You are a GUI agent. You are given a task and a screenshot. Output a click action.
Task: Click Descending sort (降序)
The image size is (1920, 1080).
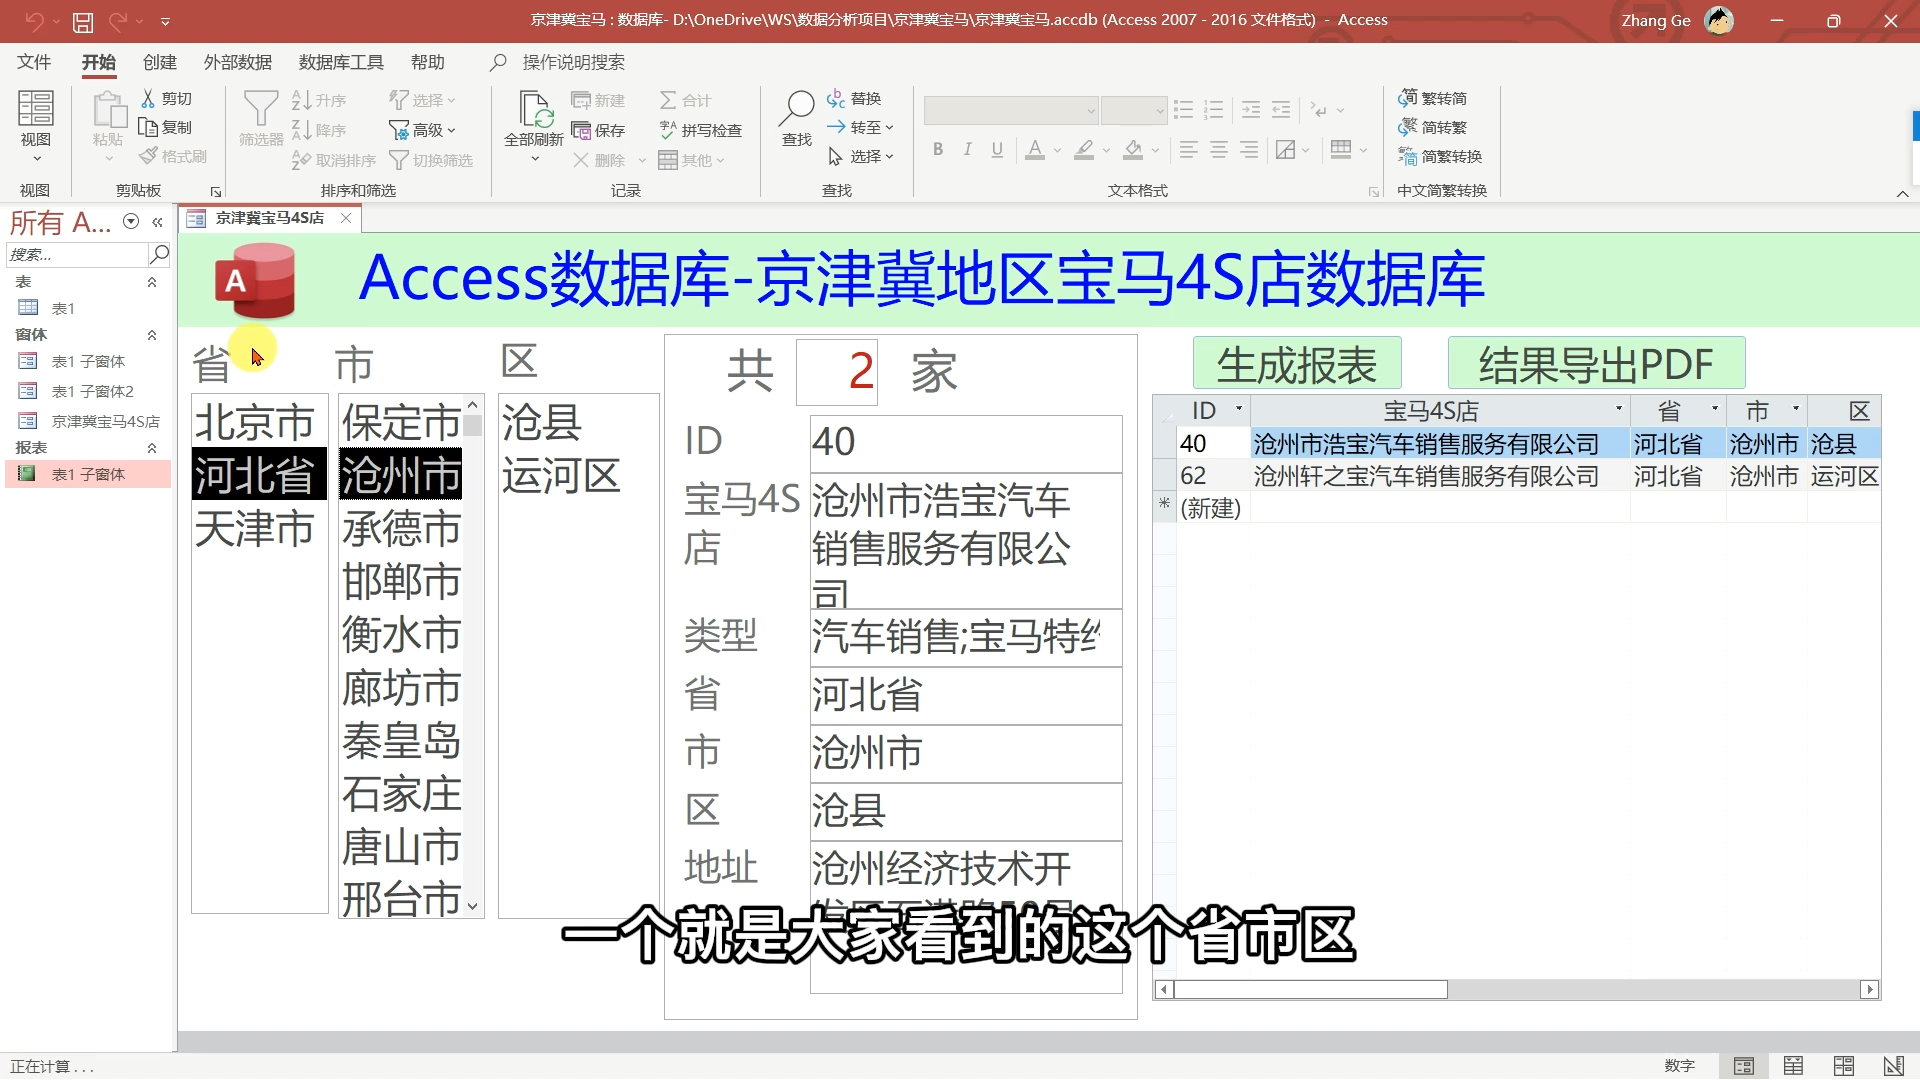click(x=319, y=130)
